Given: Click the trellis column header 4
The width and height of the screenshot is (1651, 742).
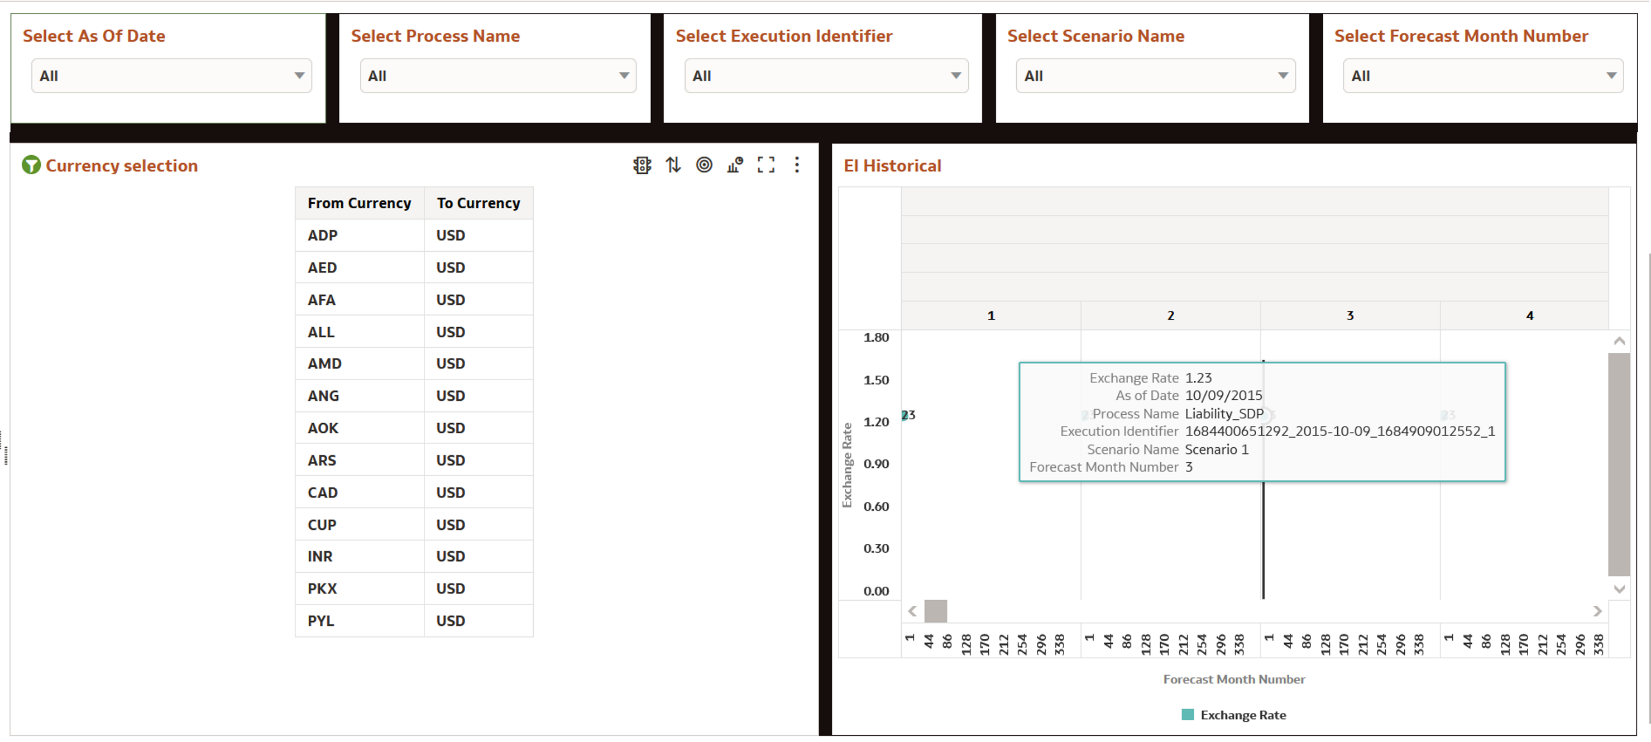Looking at the screenshot, I should [x=1529, y=315].
